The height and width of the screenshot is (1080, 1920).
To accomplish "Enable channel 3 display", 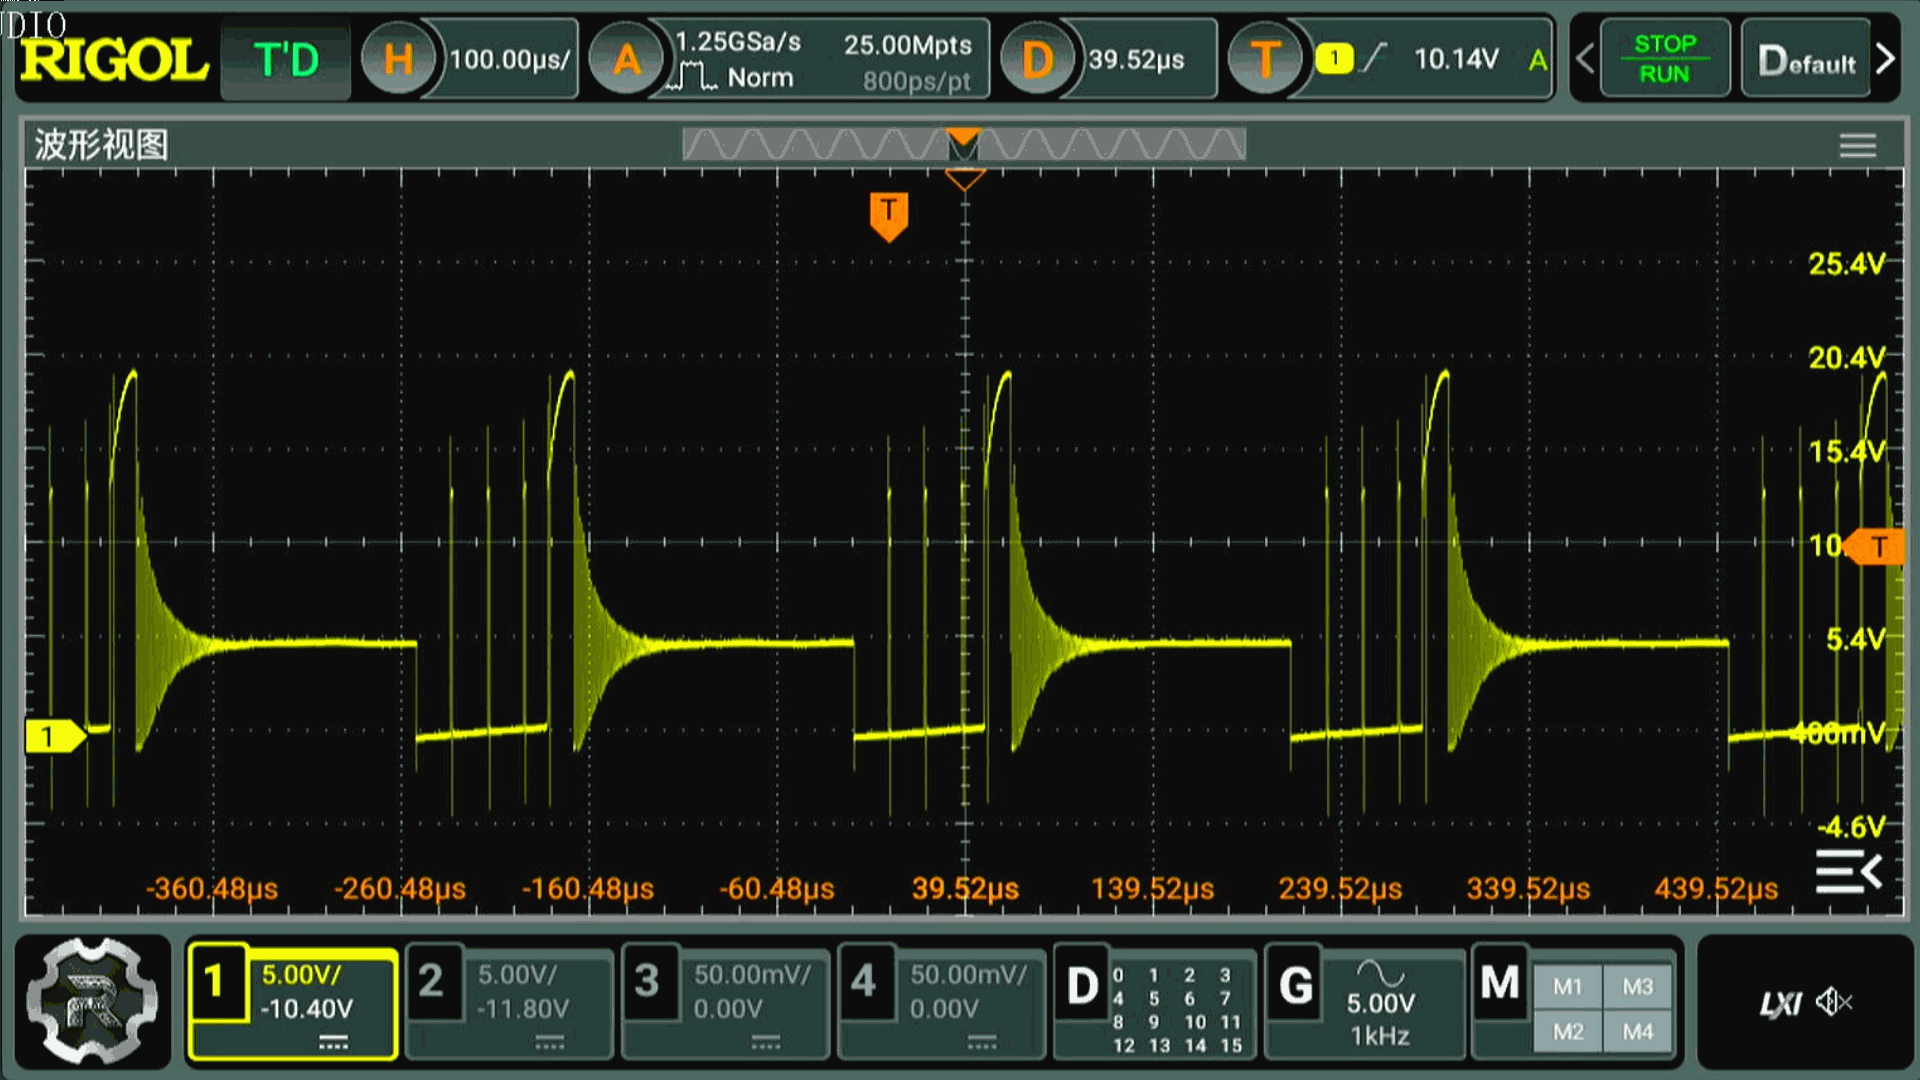I will point(647,982).
